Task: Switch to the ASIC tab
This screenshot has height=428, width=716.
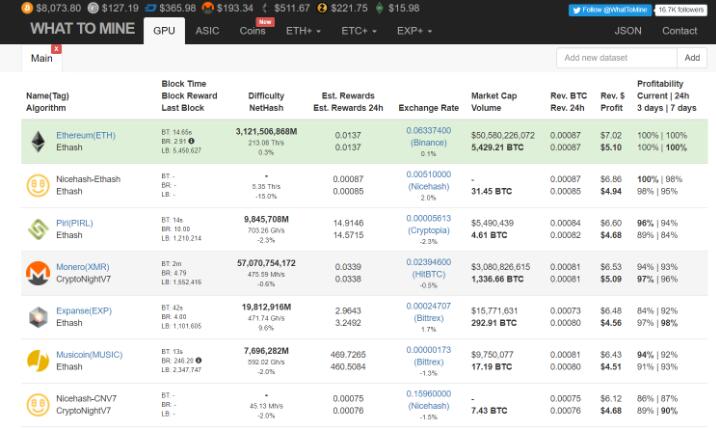Action: coord(207,31)
